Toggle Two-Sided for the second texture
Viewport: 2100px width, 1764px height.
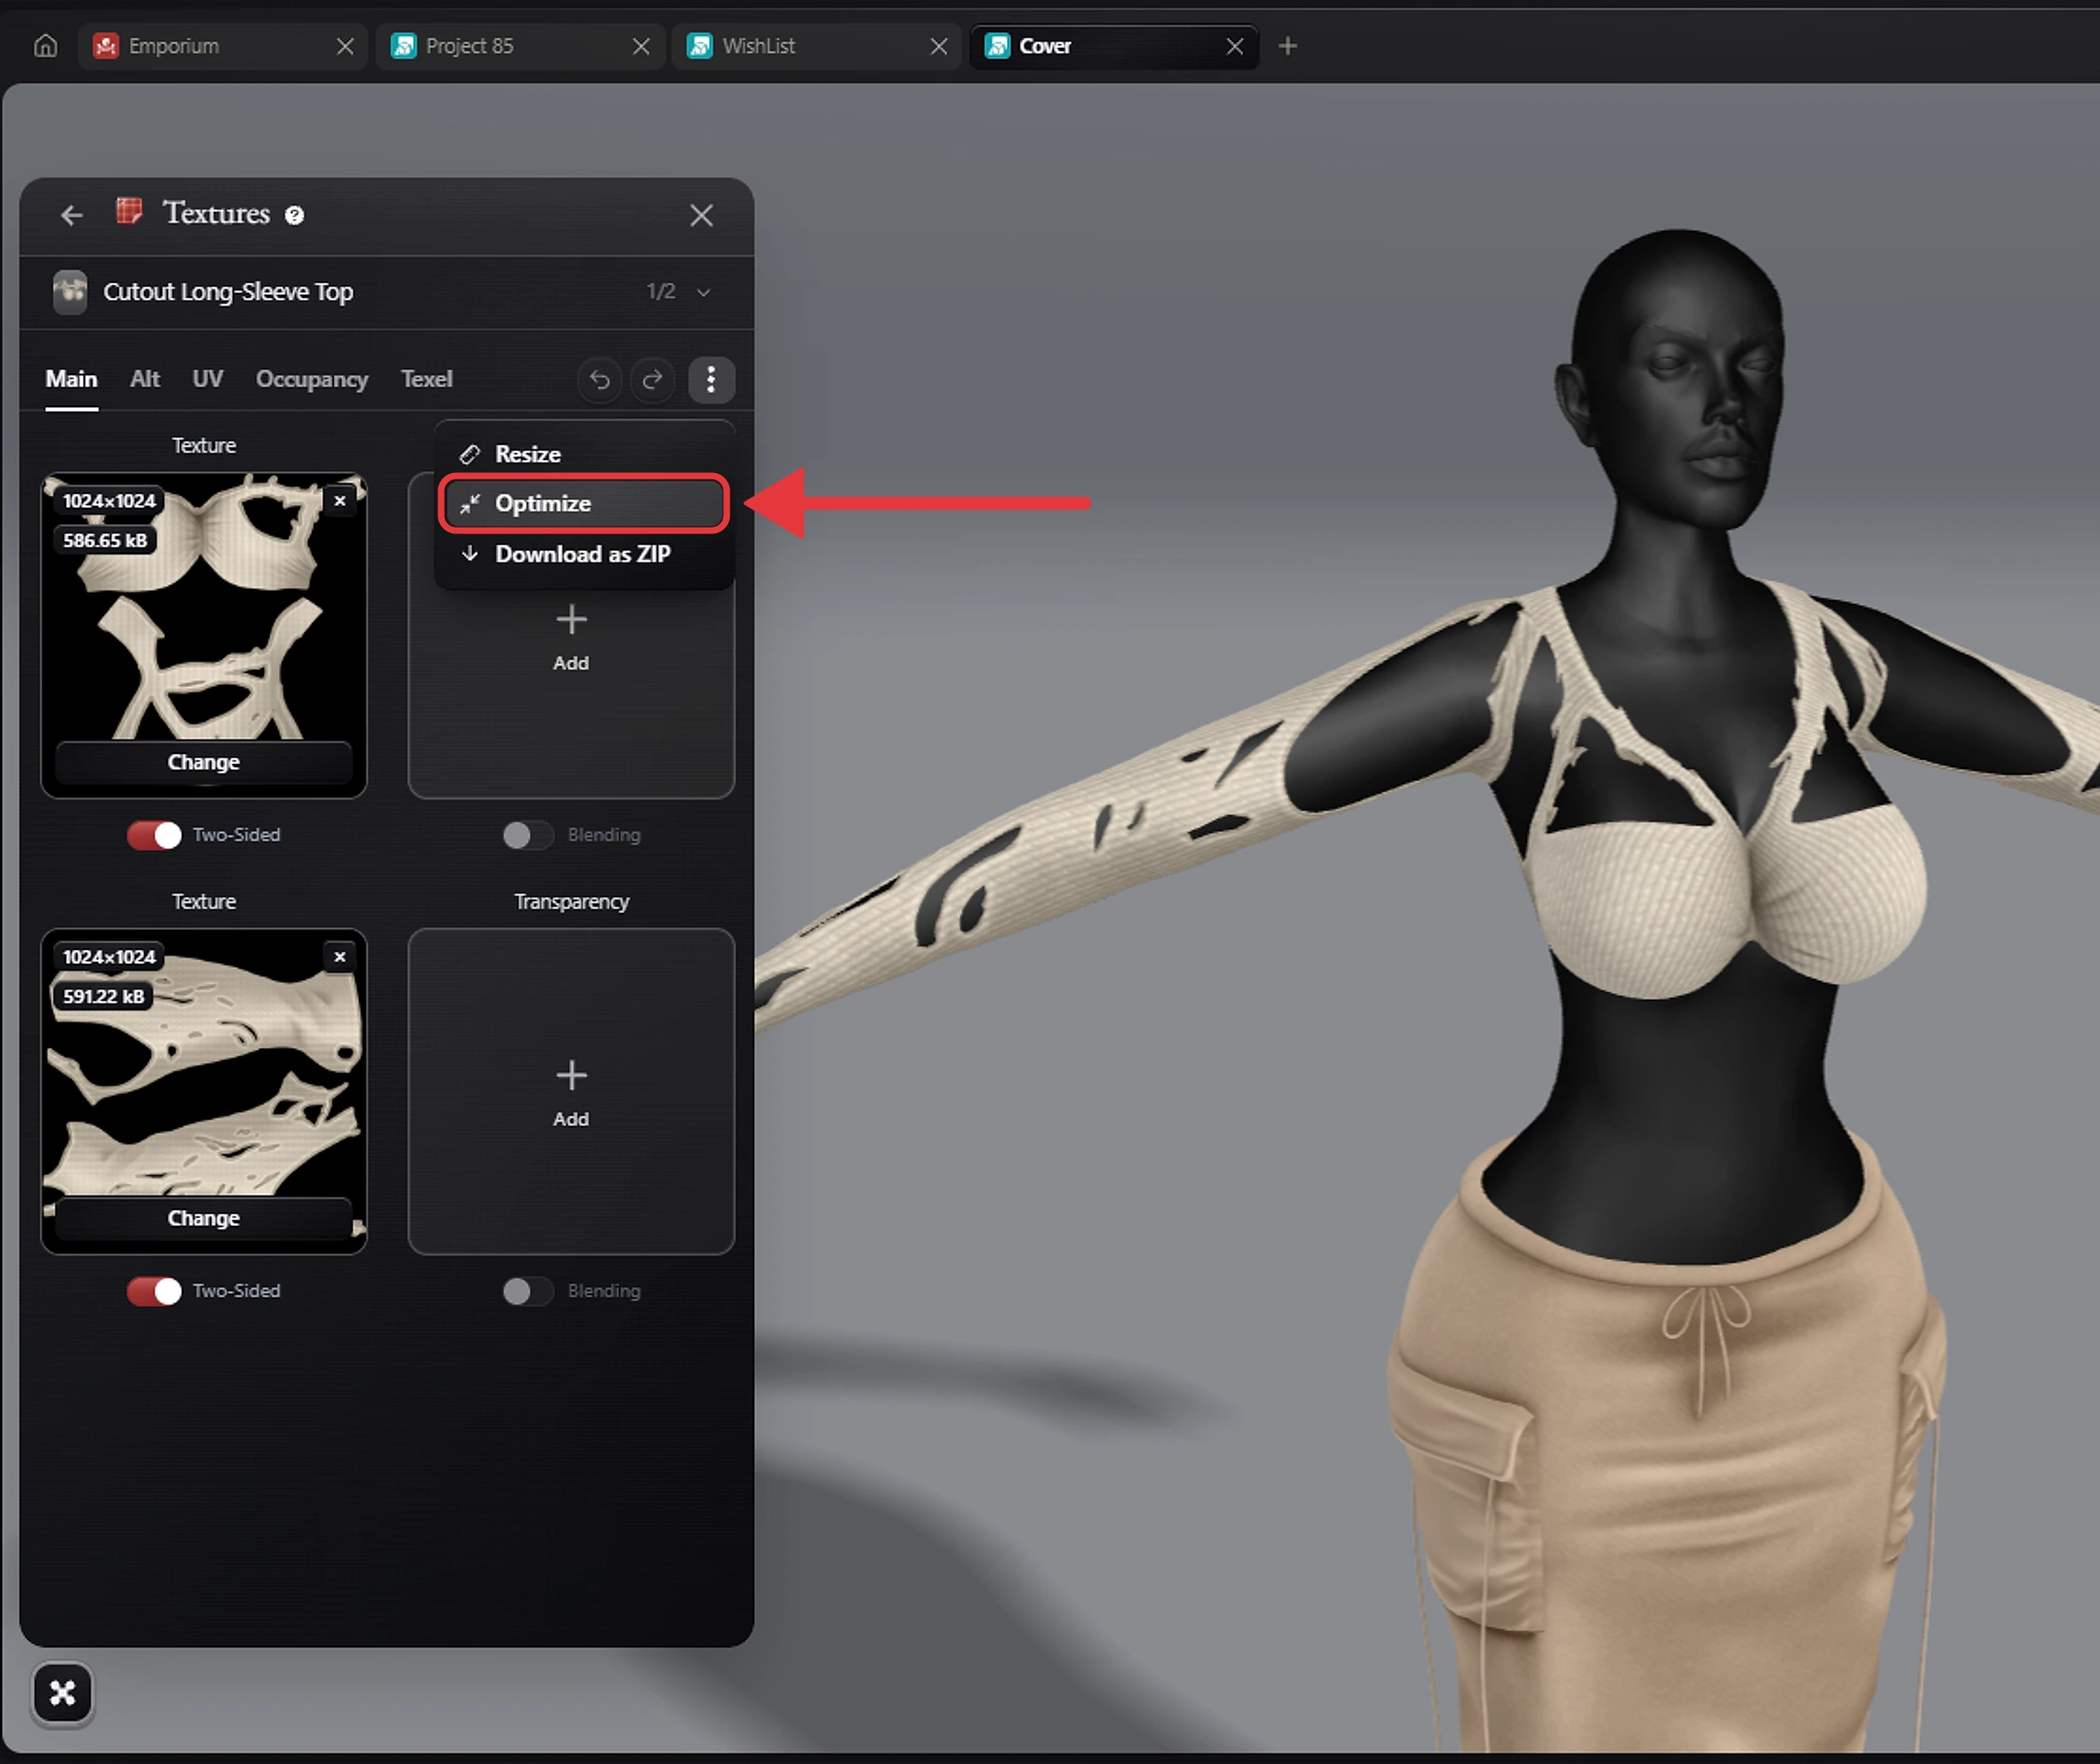pyautogui.click(x=154, y=1291)
